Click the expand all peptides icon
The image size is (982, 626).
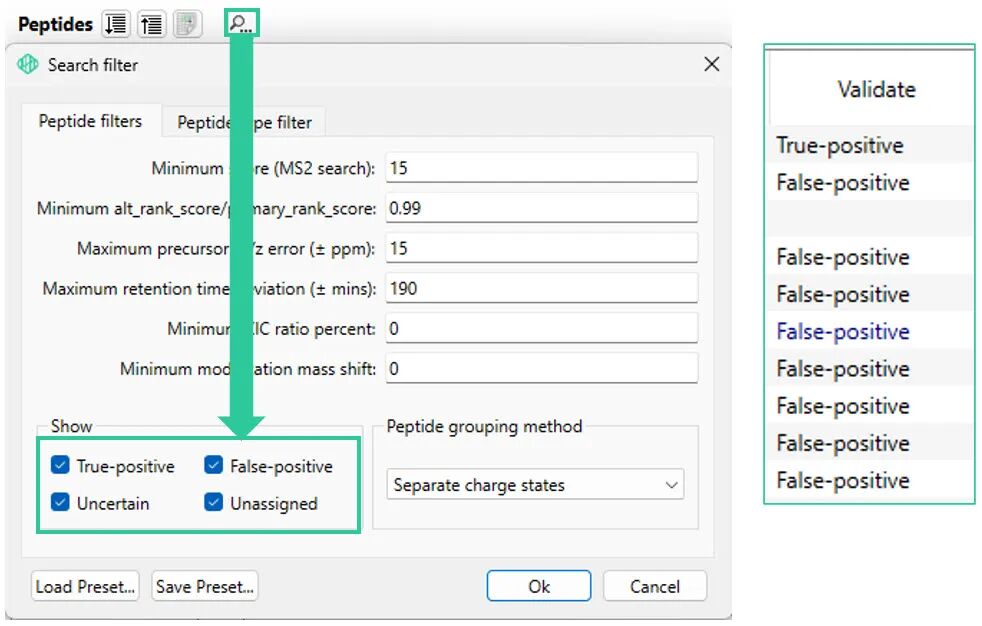click(x=116, y=25)
